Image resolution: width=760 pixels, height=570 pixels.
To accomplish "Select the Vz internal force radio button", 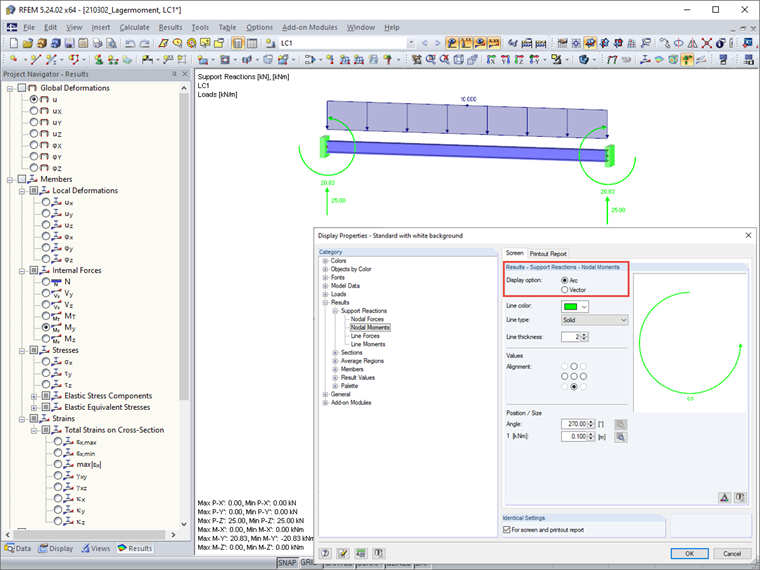I will click(46, 305).
